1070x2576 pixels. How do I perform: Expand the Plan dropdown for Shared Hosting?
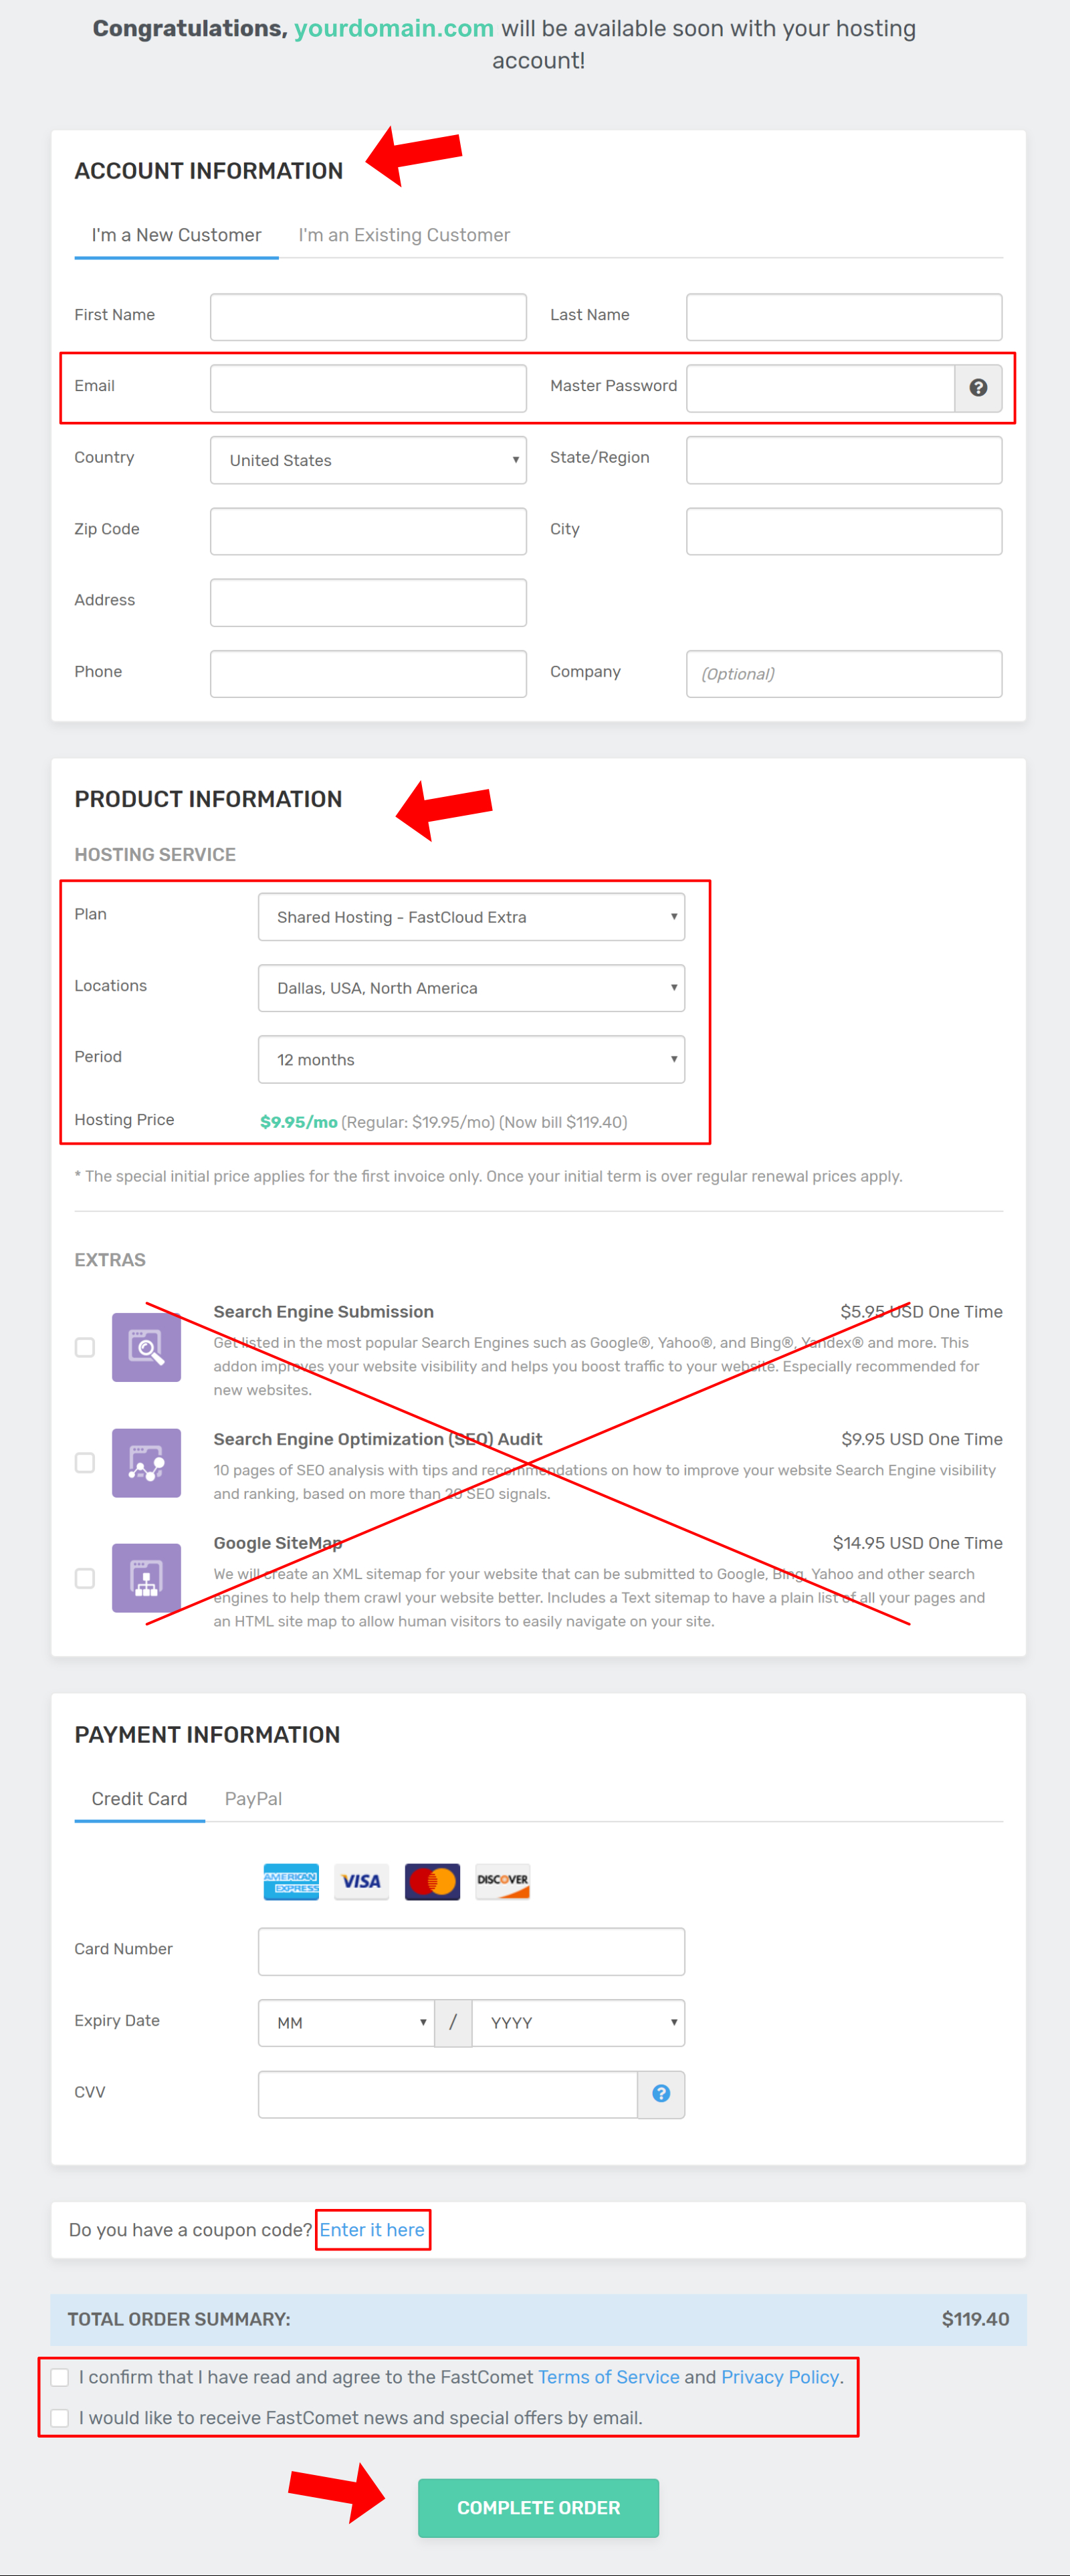tap(471, 917)
